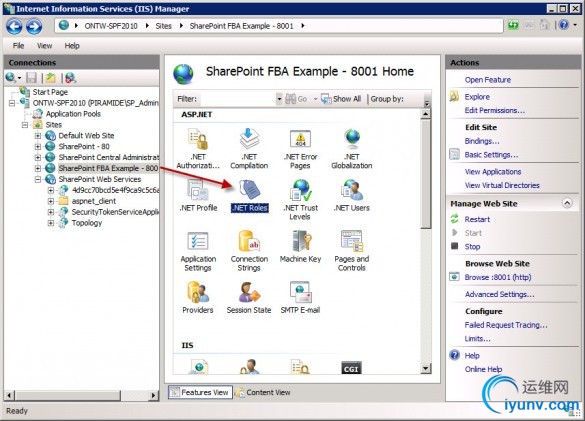Screen dimensions: 585x421
Task: Open the View menu
Action: coord(44,46)
